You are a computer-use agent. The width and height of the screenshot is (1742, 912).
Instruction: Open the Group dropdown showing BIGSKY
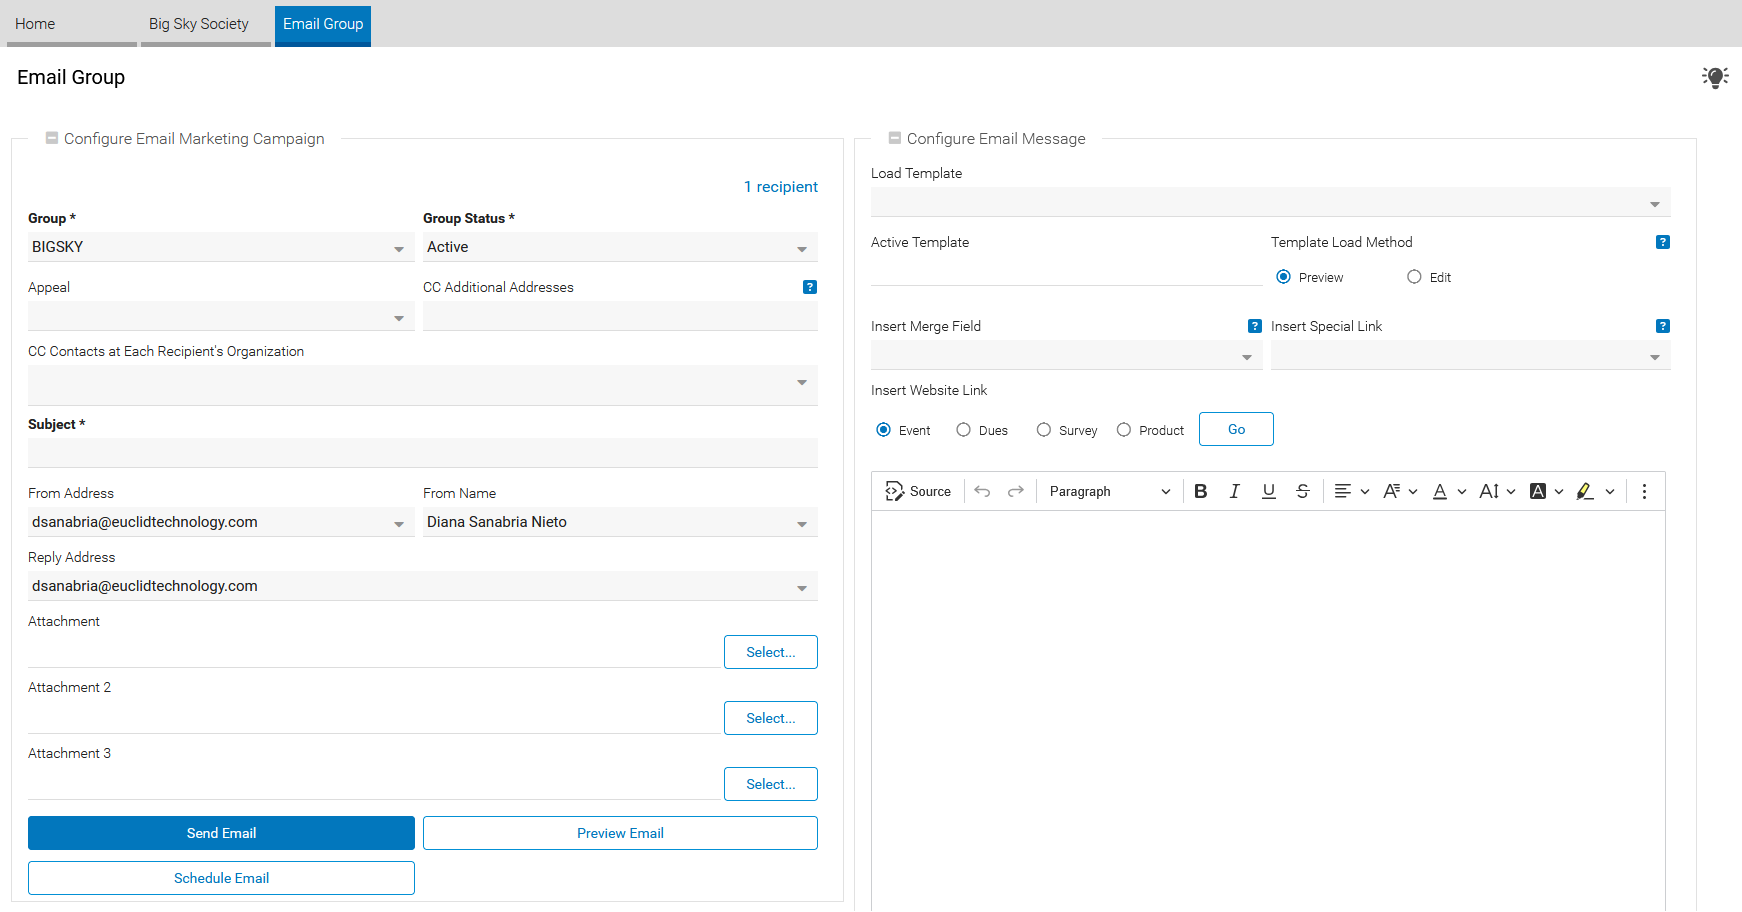click(x=221, y=247)
